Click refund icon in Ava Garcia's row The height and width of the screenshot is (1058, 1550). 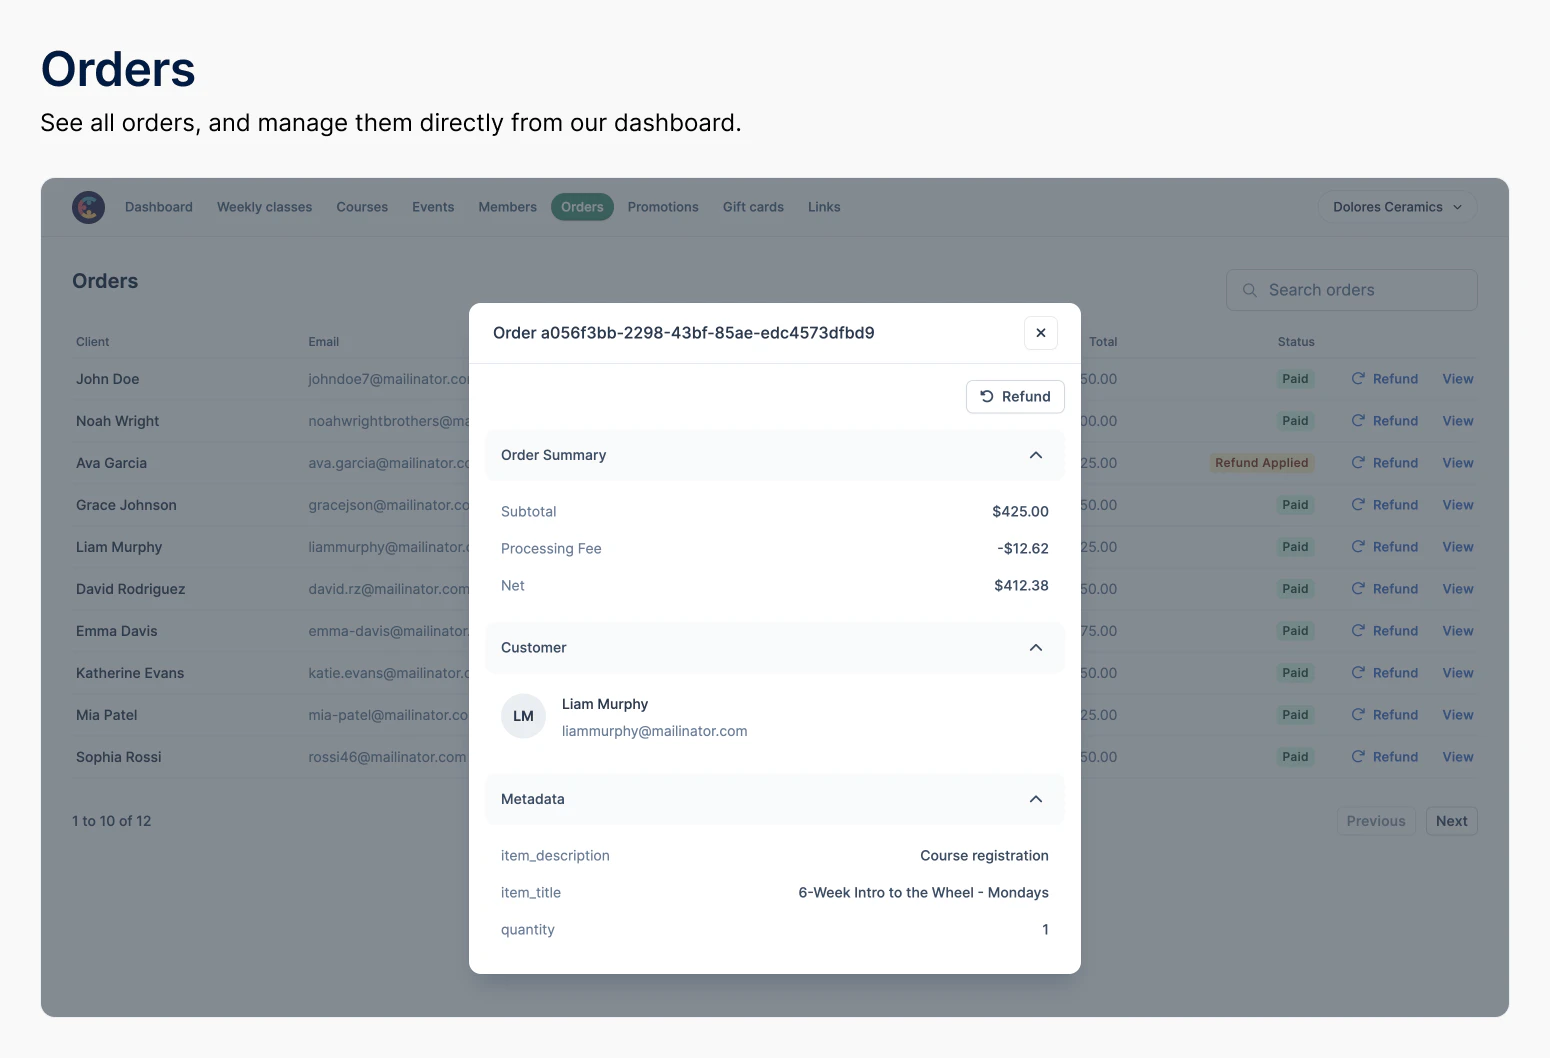1358,463
